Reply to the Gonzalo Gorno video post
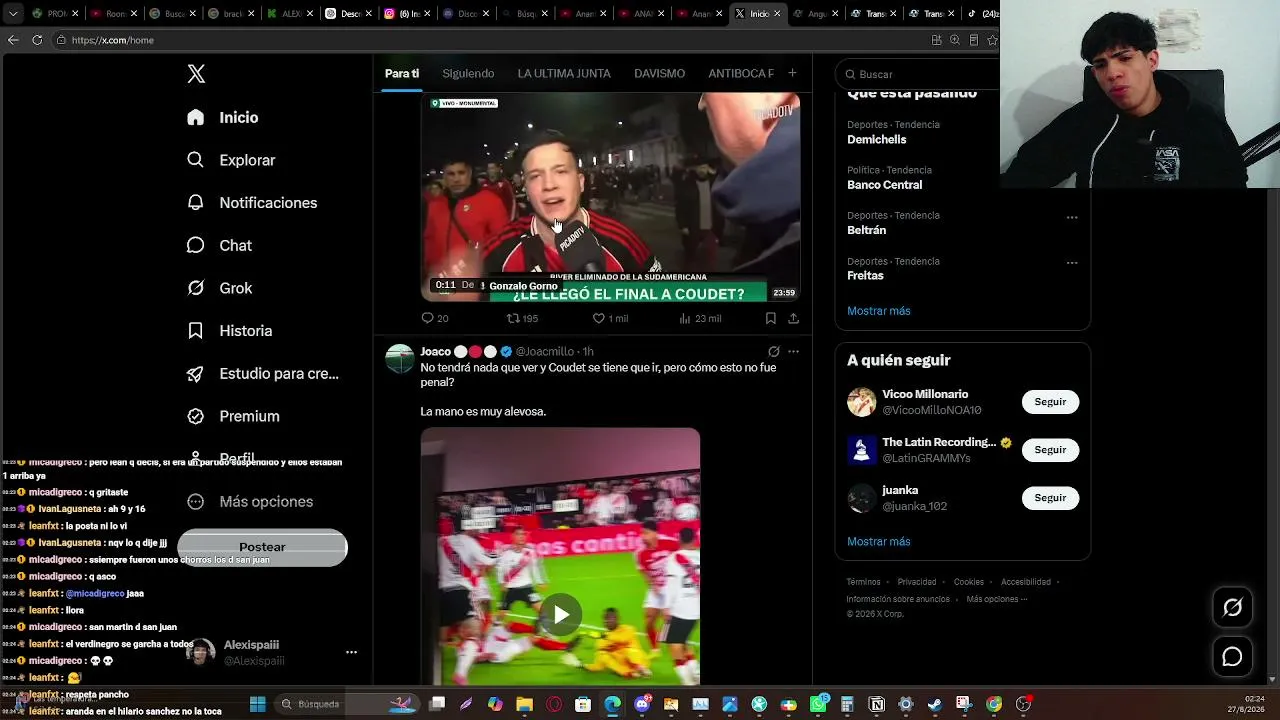1280x720 pixels. point(434,318)
